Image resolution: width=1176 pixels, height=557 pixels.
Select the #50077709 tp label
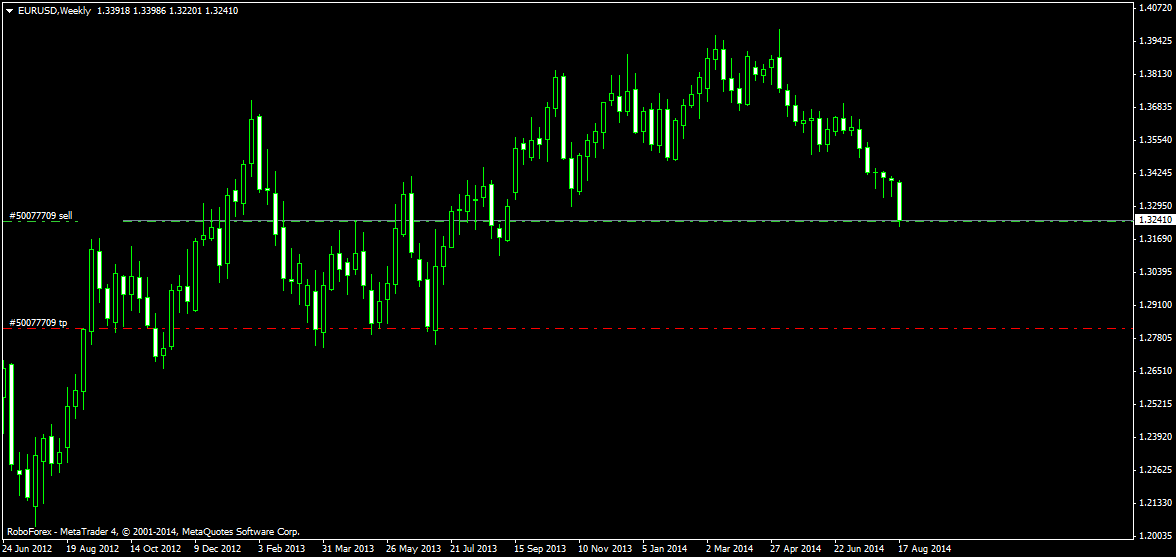pos(38,322)
